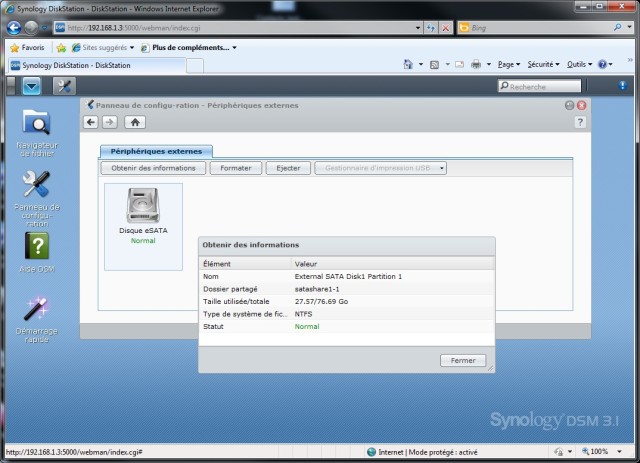
Task: Click the browser Forward button
Action: [31, 28]
